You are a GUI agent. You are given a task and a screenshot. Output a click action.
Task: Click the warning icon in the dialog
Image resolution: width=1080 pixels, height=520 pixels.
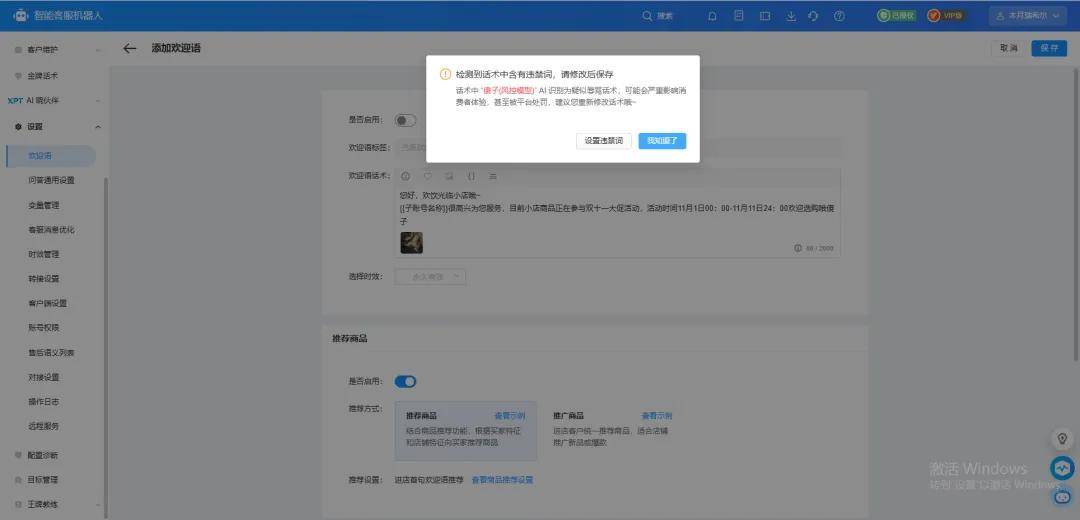point(446,74)
